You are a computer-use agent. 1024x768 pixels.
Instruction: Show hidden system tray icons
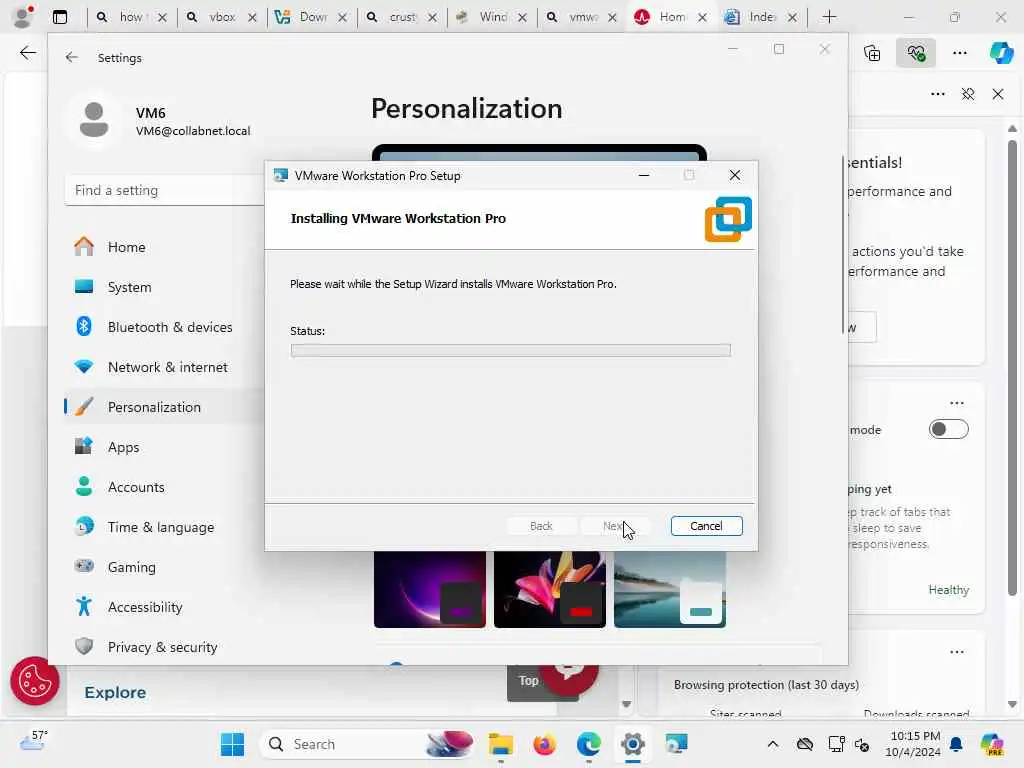pyautogui.click(x=773, y=744)
